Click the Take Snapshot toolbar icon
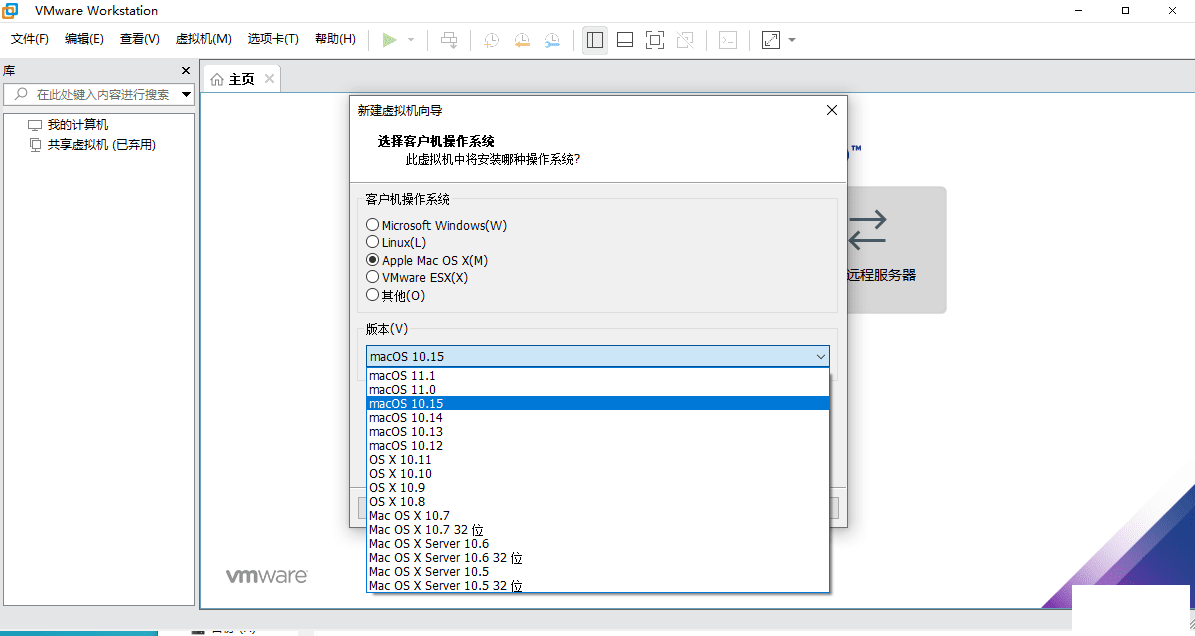Screen dimensions: 1195x636 coord(492,40)
